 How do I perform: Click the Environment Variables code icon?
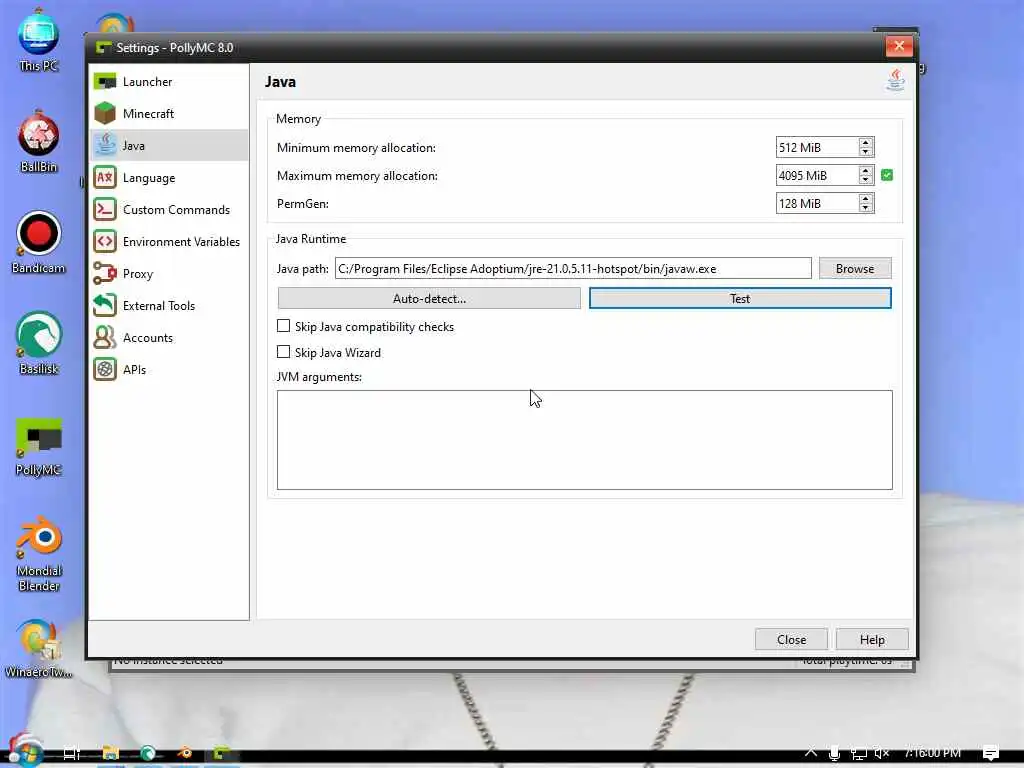click(104, 242)
